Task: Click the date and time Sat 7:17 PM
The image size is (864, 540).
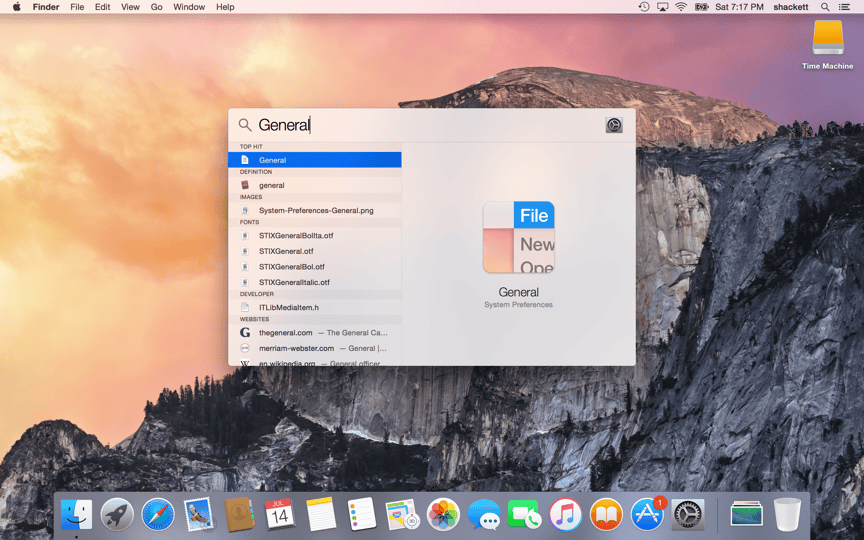Action: [739, 7]
